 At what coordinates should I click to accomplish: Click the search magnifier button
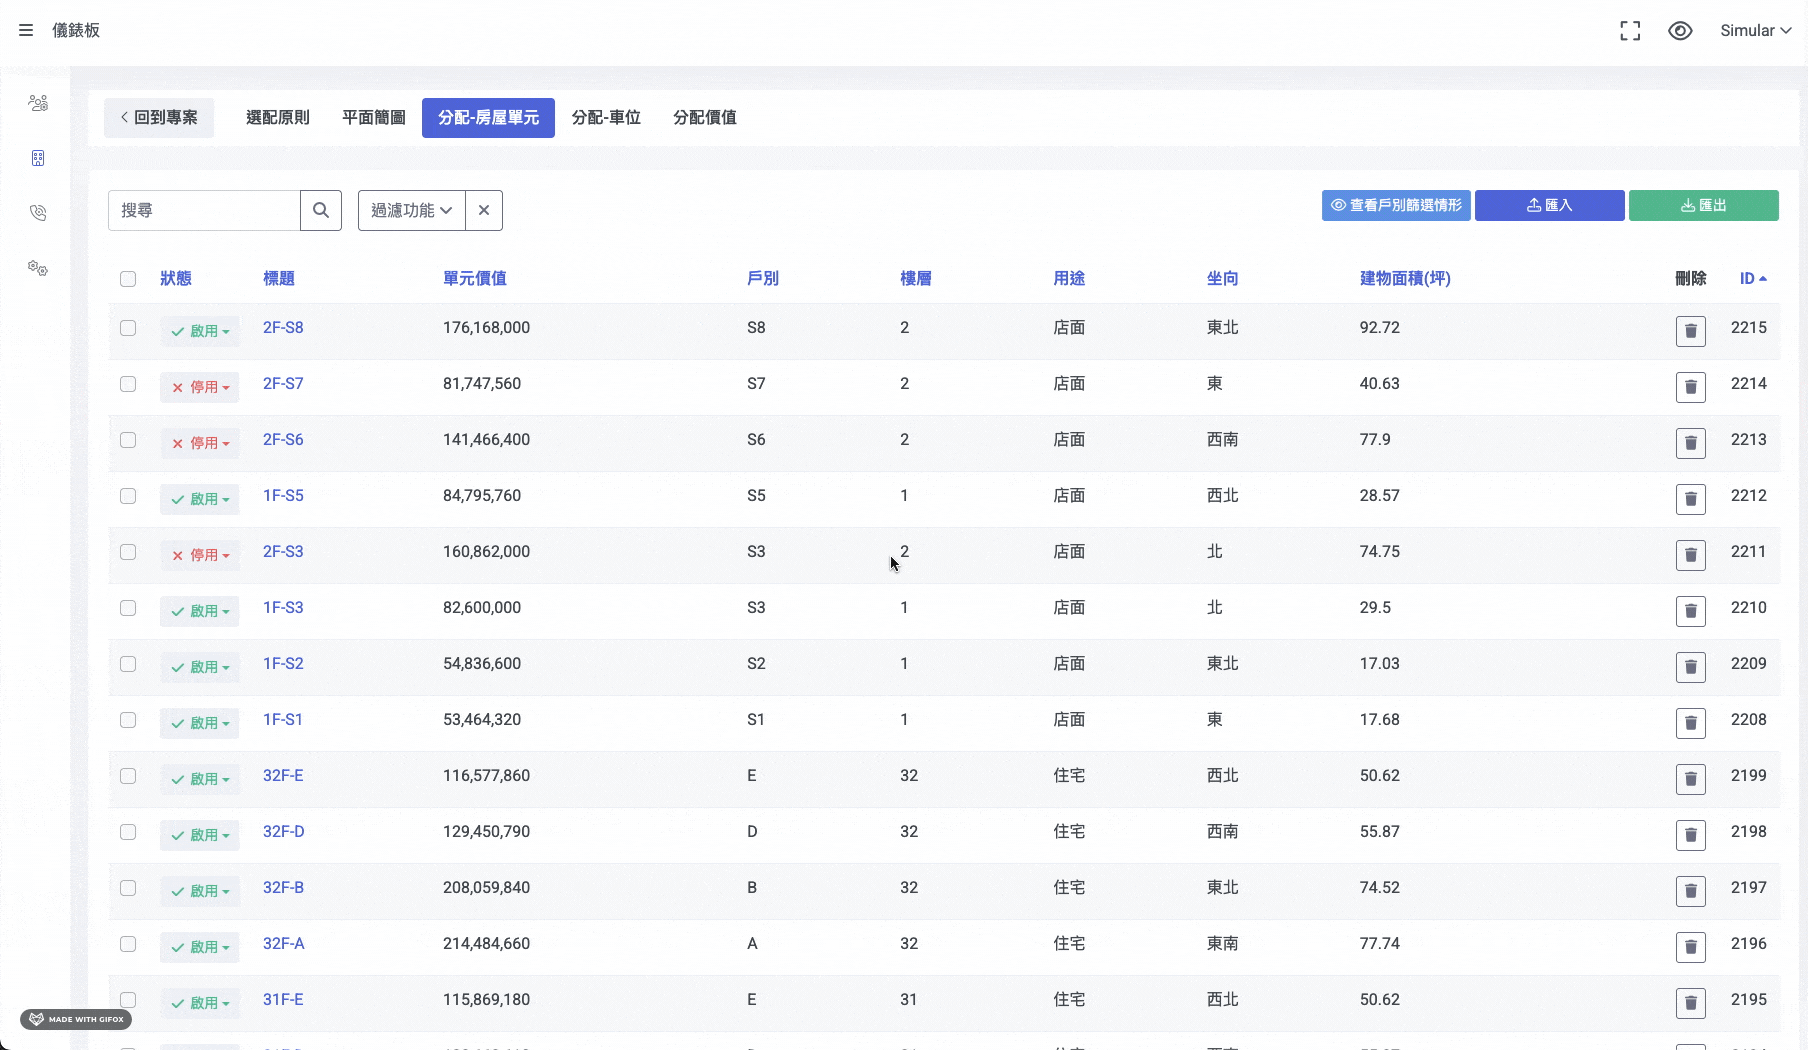point(321,210)
